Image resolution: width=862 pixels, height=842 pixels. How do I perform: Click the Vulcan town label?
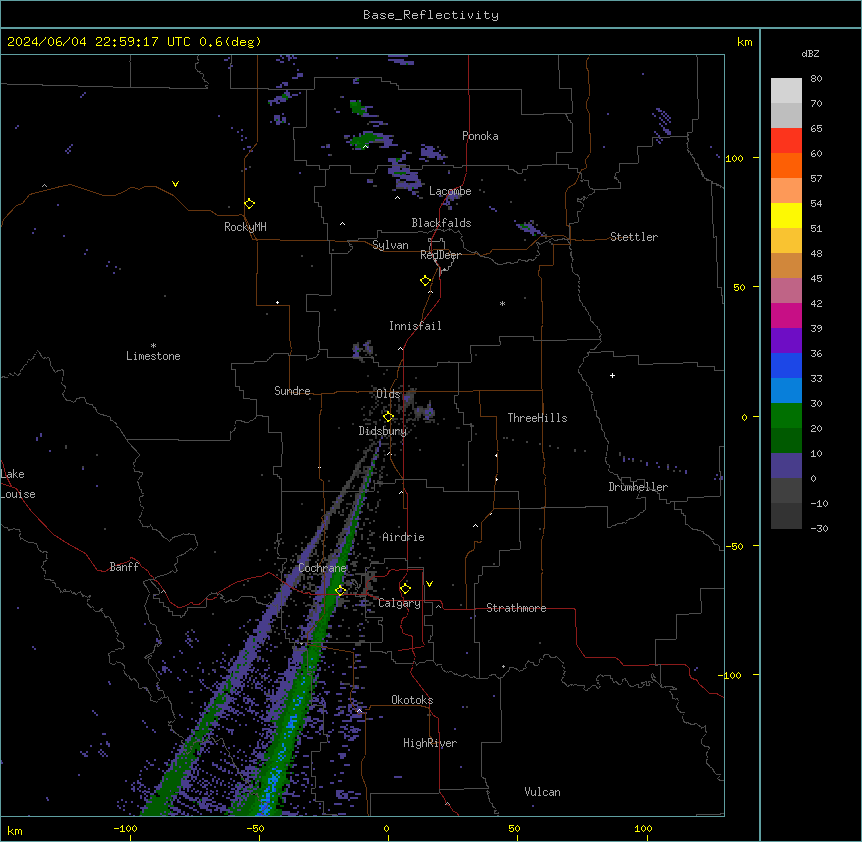(542, 792)
